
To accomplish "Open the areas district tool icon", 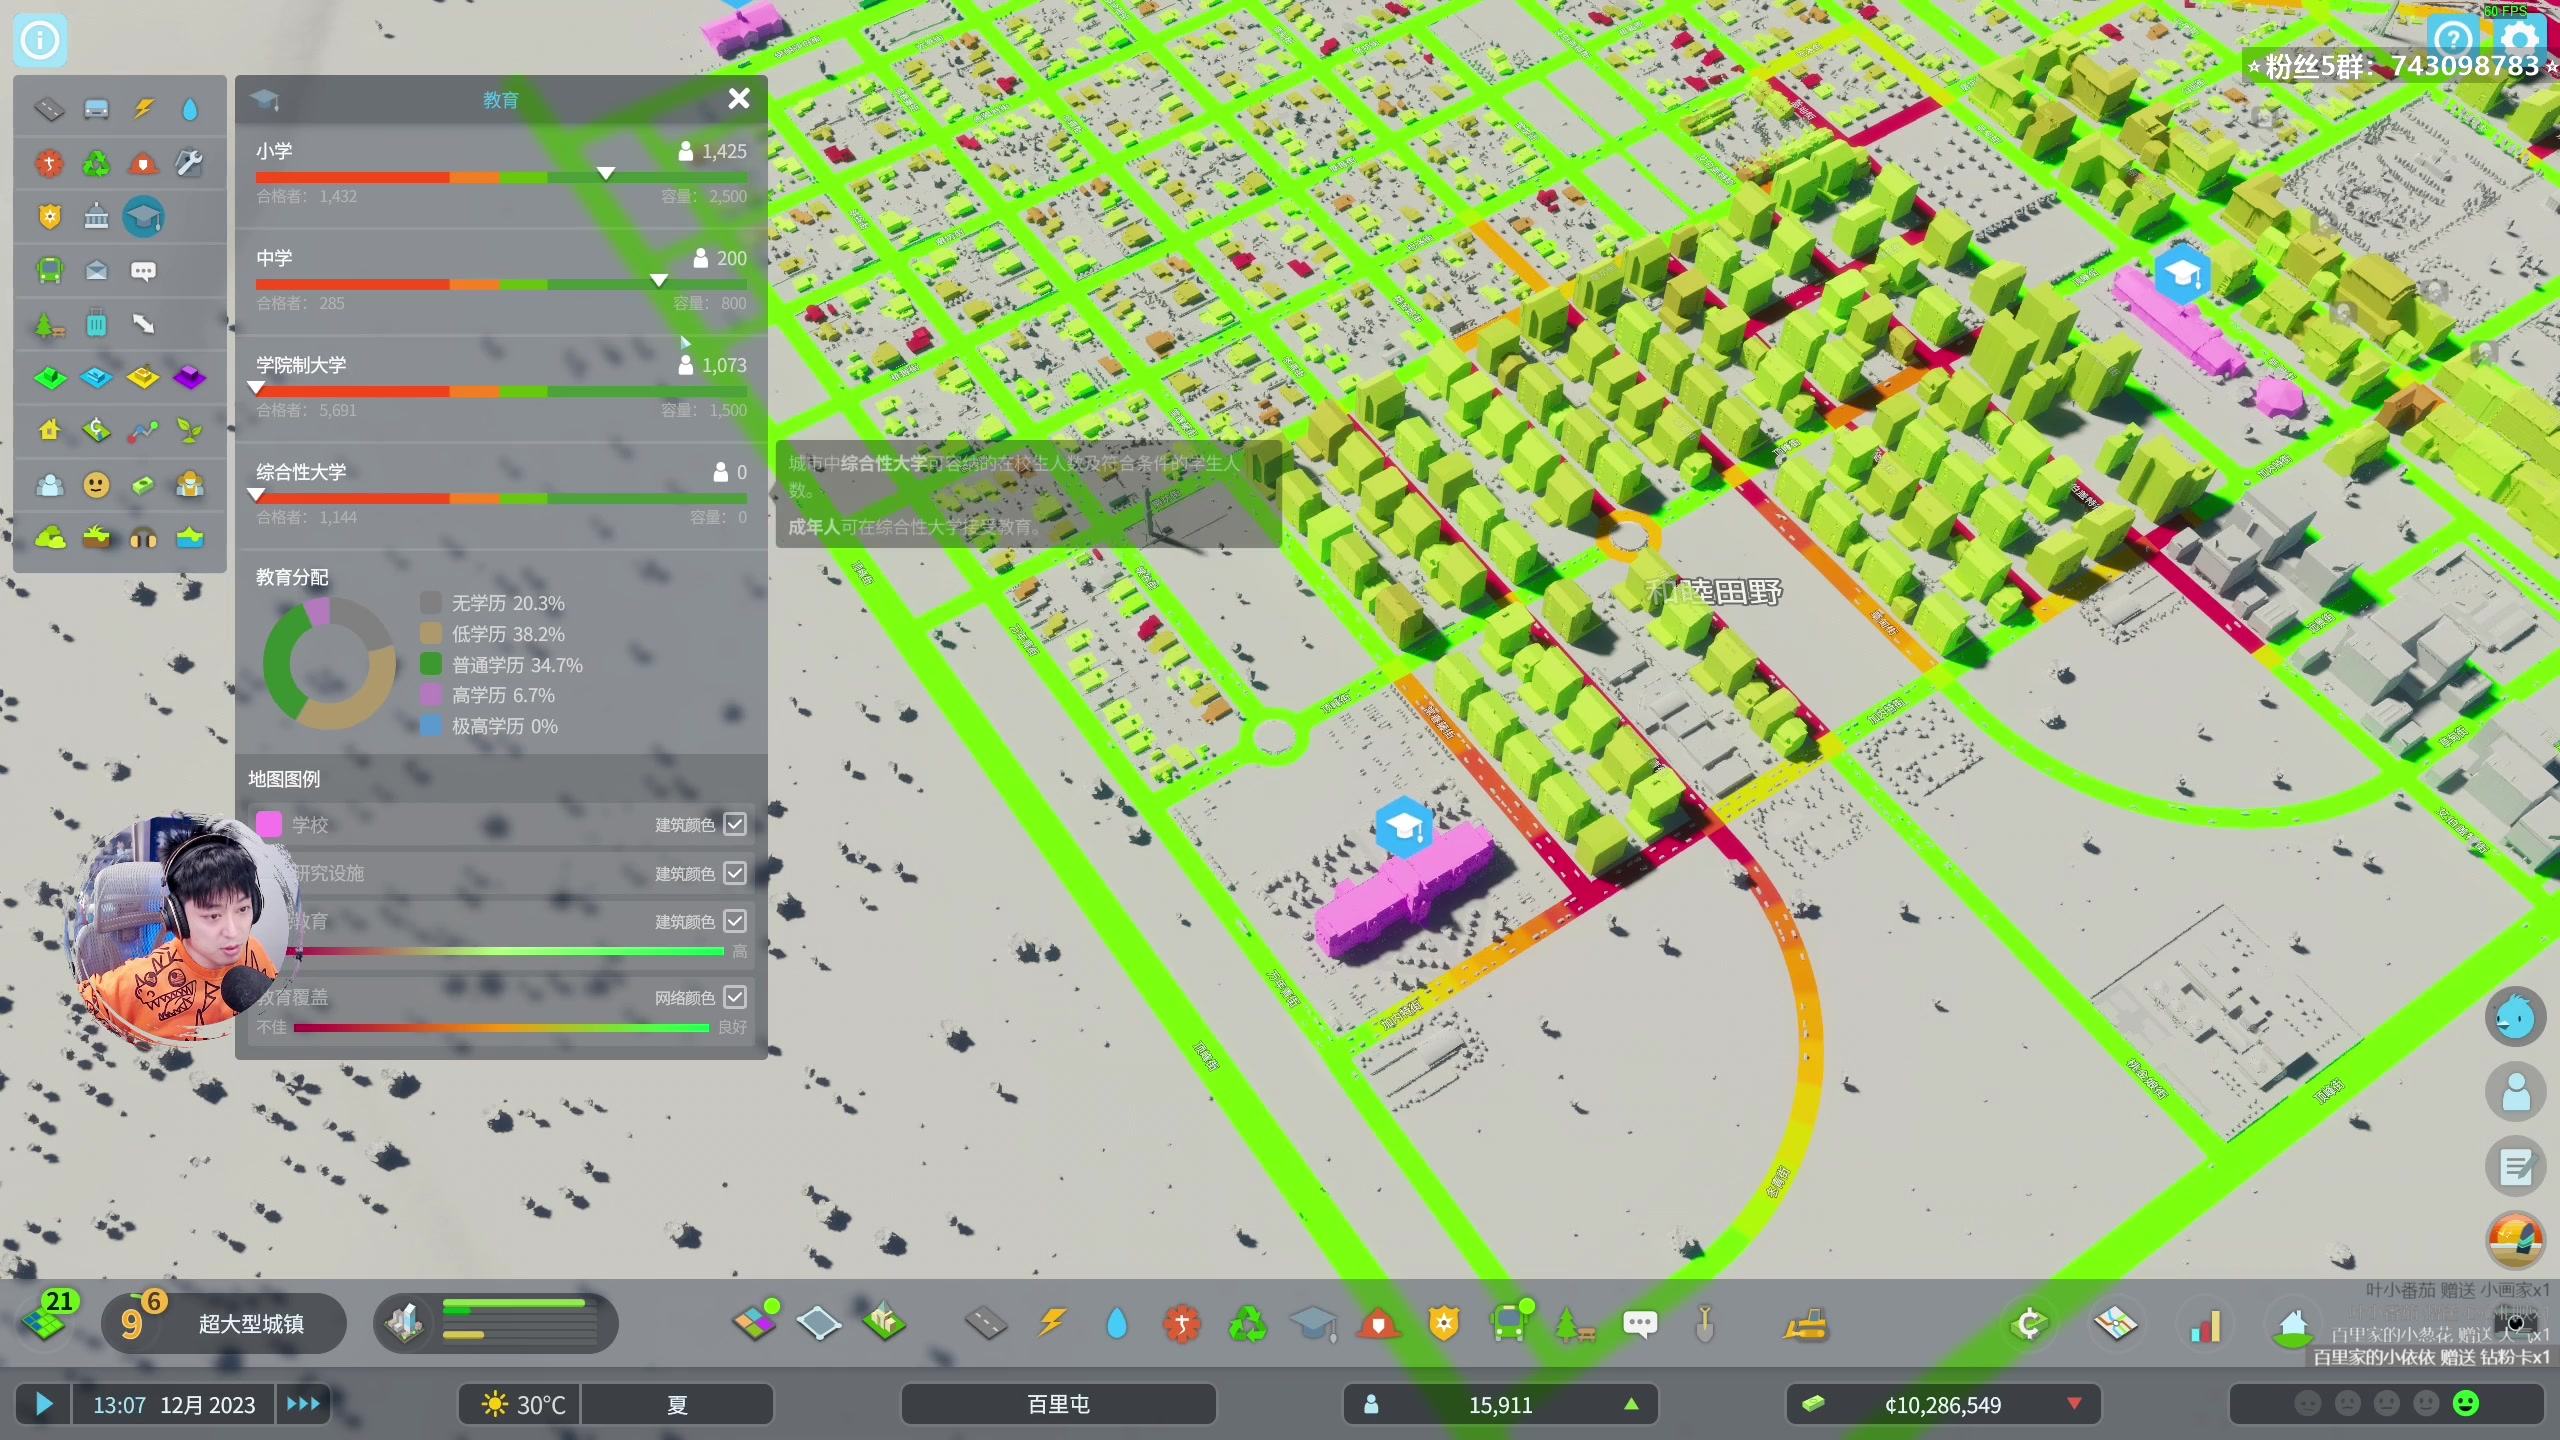I will [x=819, y=1323].
